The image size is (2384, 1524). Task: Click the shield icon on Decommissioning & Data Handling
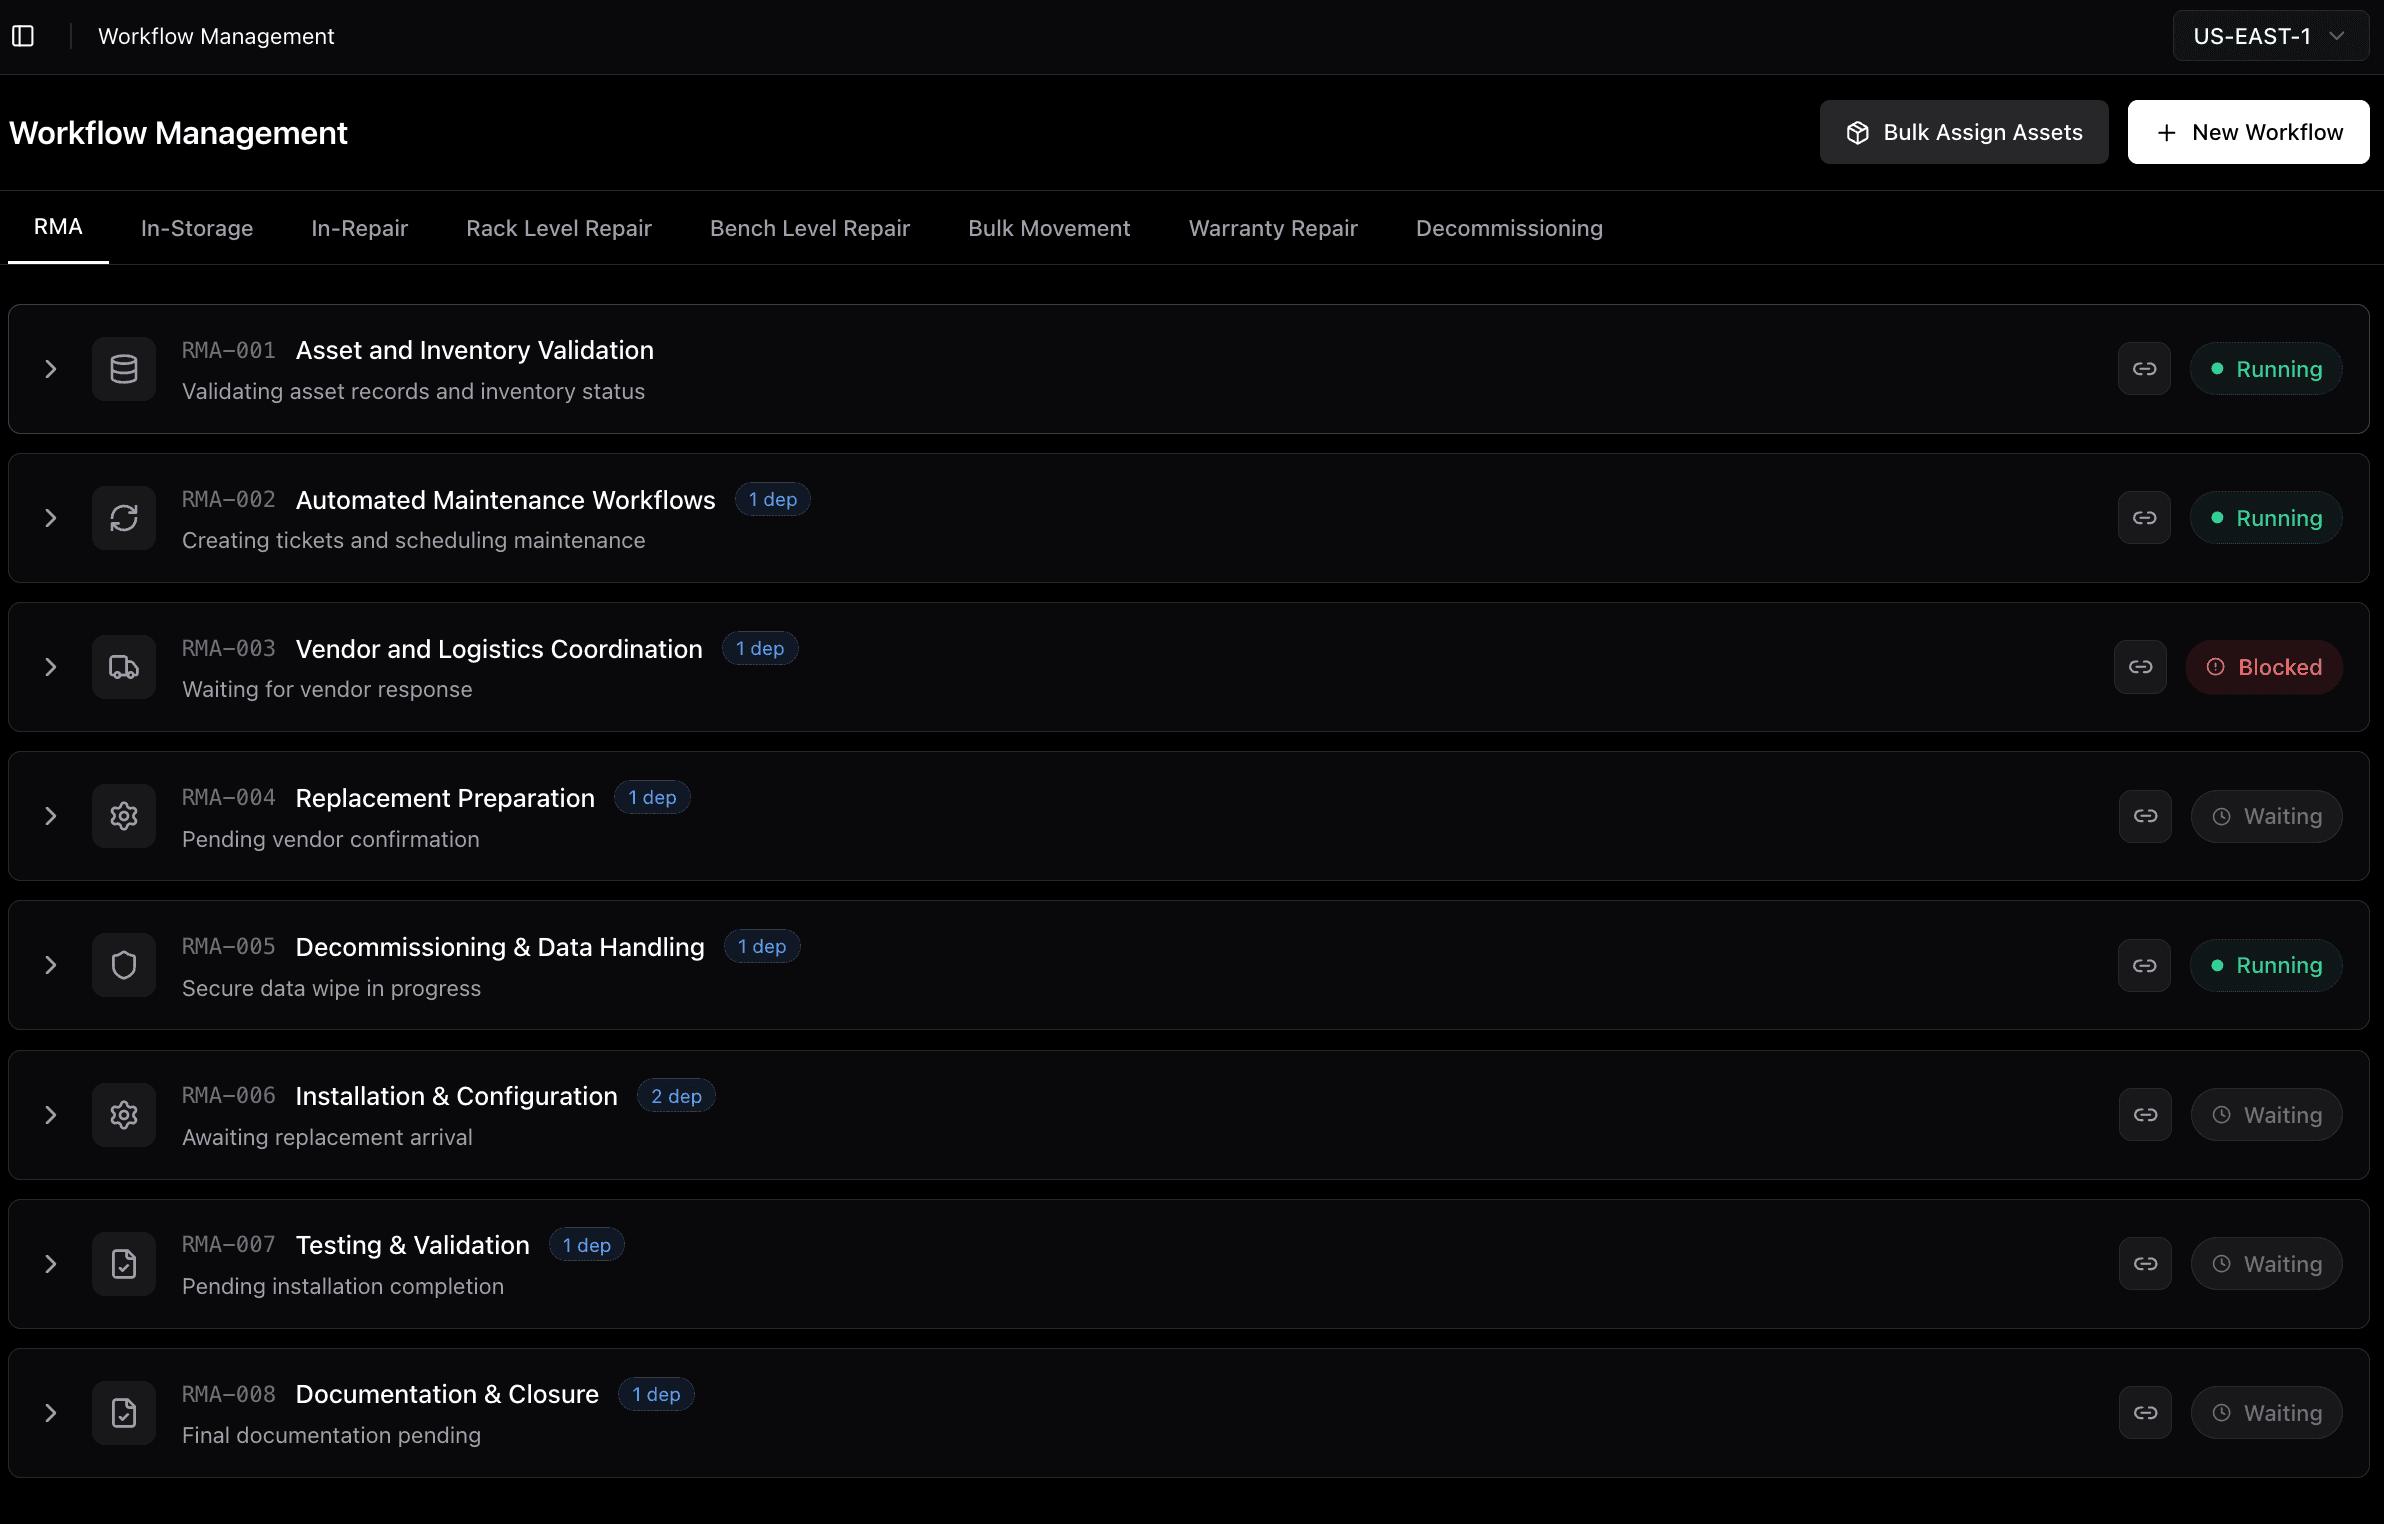(123, 965)
